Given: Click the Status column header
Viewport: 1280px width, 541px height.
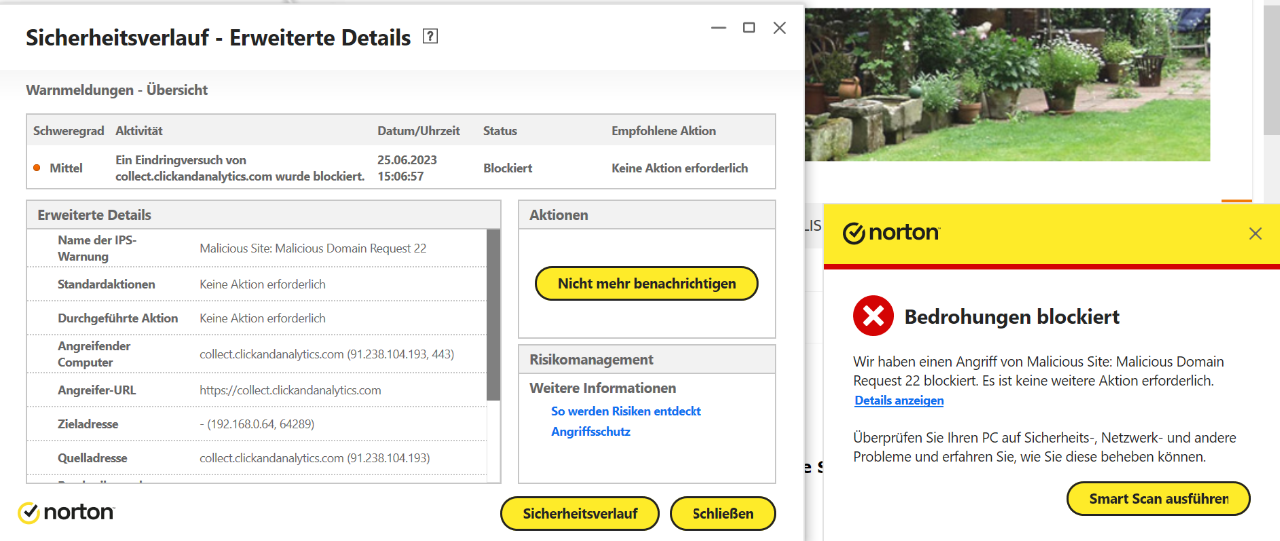Looking at the screenshot, I should pos(500,131).
